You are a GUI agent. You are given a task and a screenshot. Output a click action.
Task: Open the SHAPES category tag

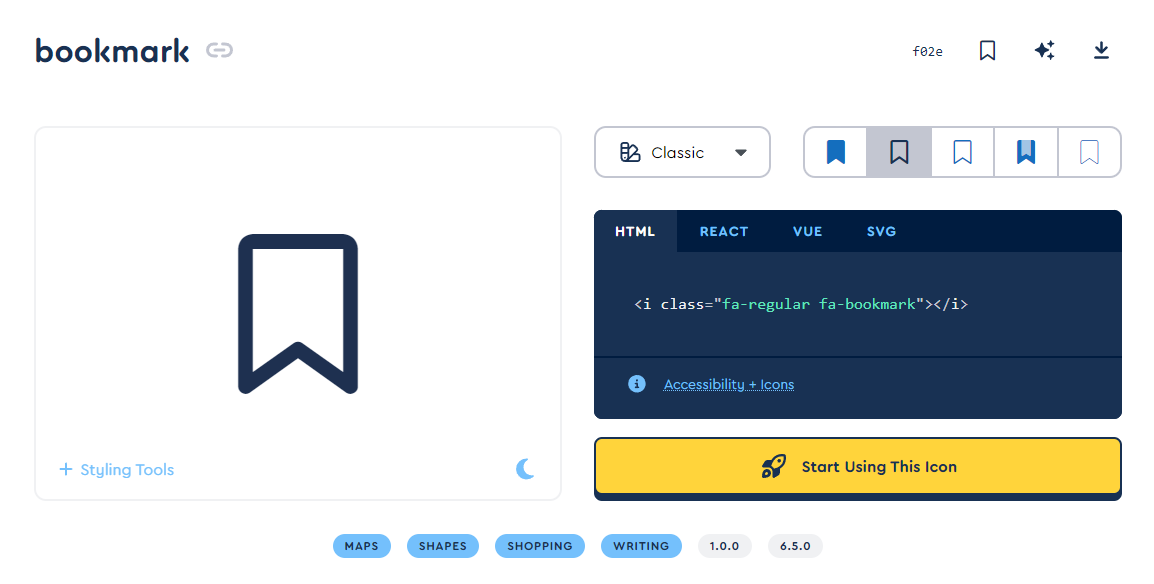[442, 546]
